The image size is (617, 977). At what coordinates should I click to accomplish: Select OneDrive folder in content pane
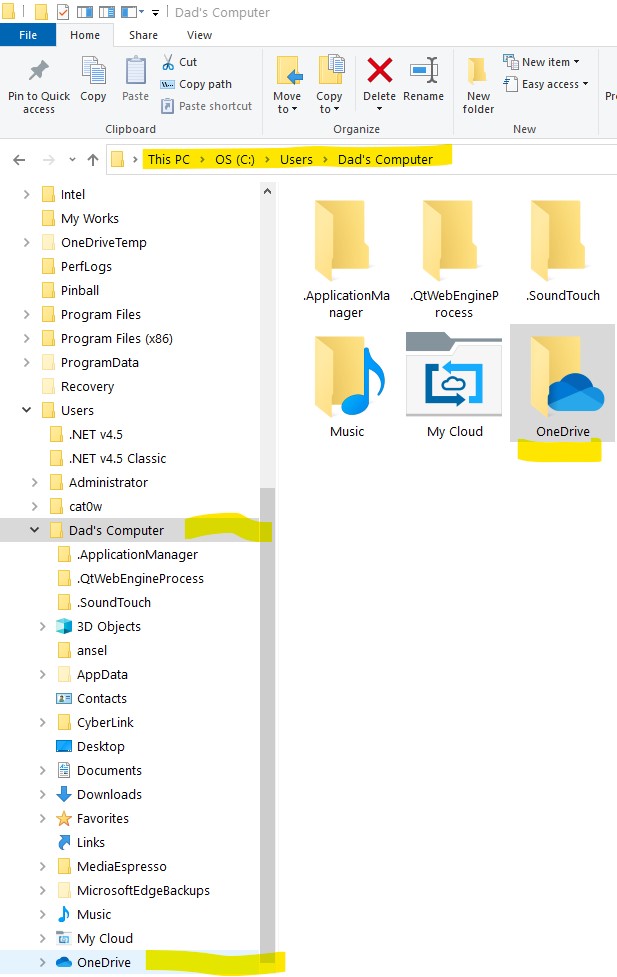[x=563, y=384]
